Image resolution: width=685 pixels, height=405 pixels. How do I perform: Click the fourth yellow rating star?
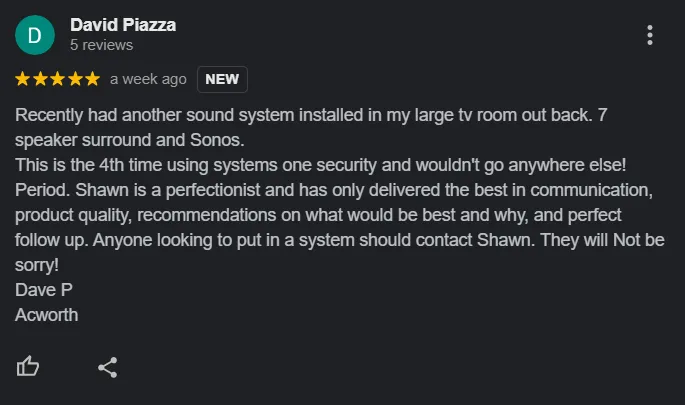click(75, 79)
